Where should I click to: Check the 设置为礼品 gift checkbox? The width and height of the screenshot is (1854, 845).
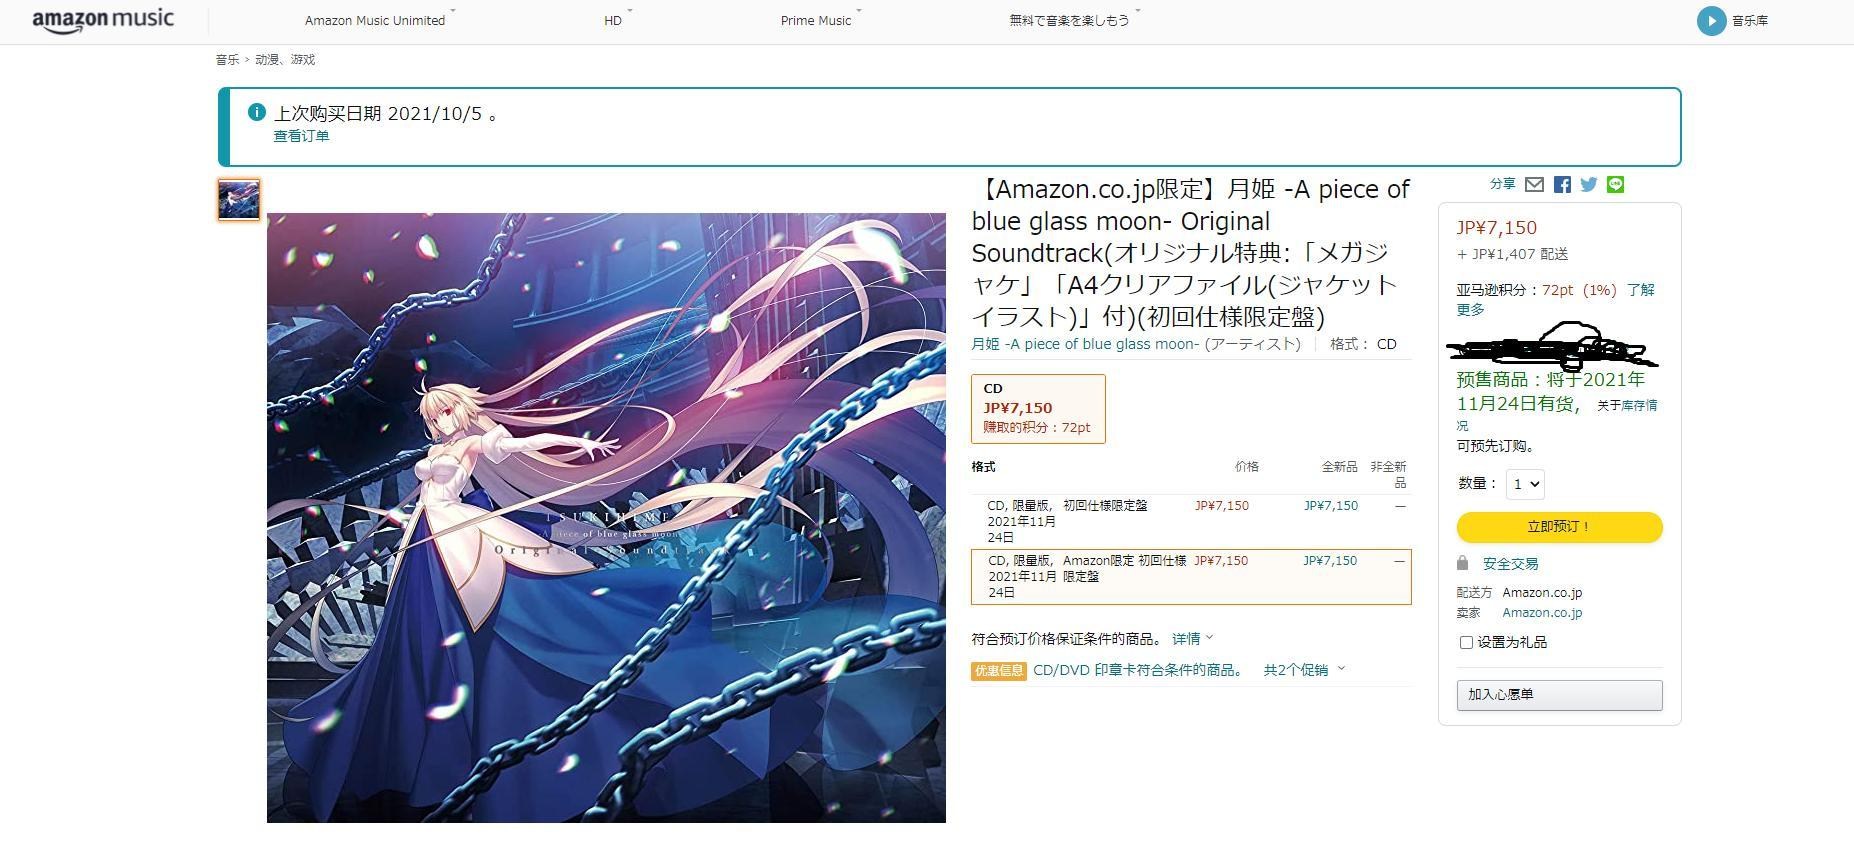(x=1466, y=642)
